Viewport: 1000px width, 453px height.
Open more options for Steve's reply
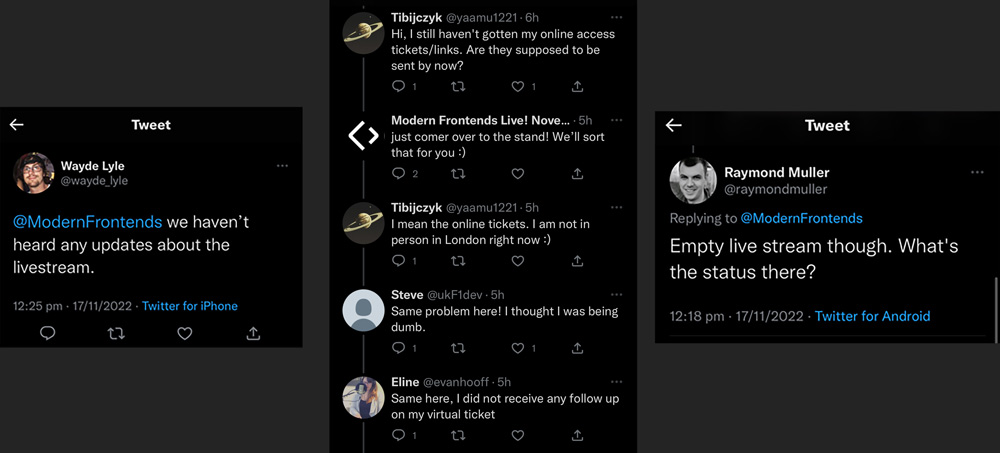pyautogui.click(x=616, y=295)
